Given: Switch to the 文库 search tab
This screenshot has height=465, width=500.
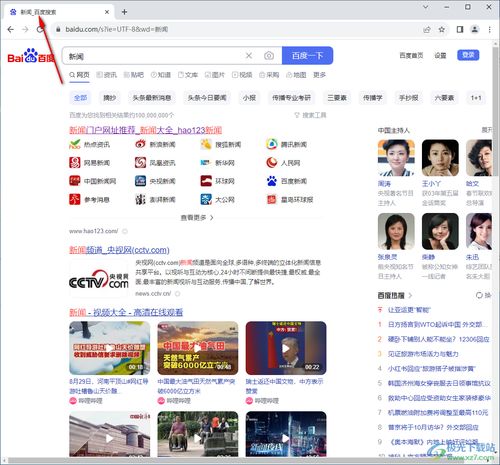Looking at the screenshot, I should (188, 75).
